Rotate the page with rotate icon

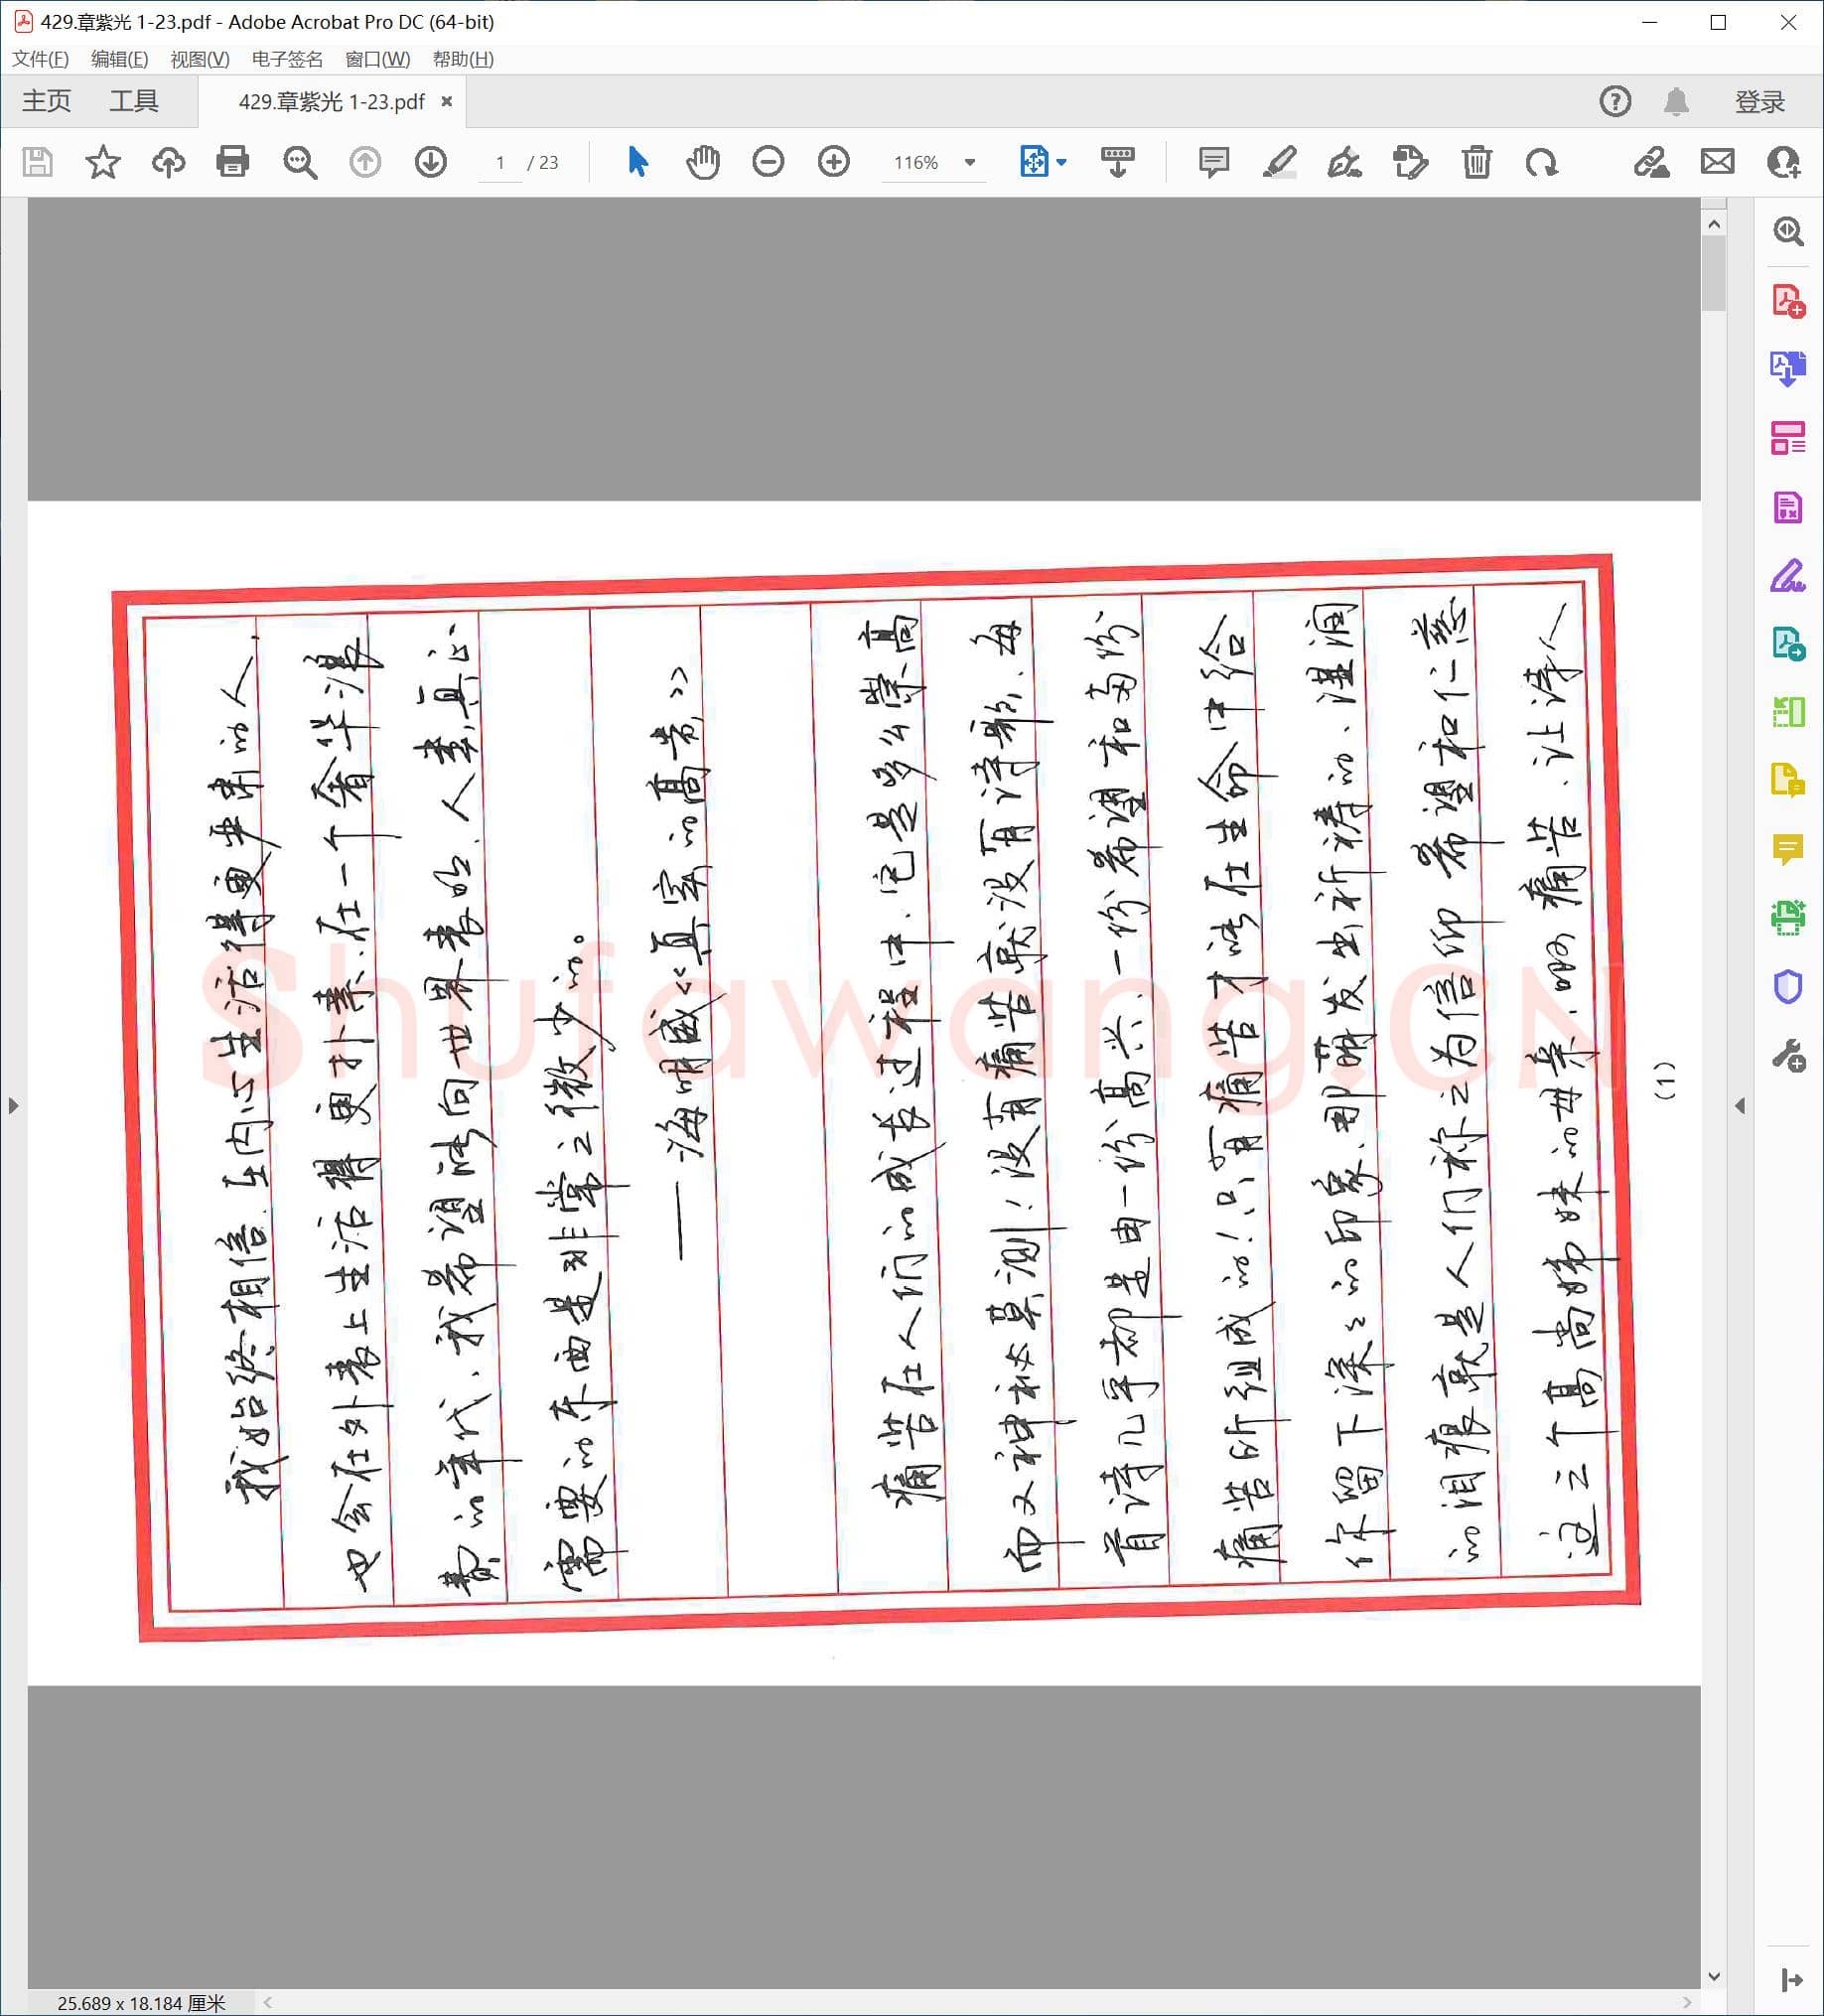pos(1541,162)
